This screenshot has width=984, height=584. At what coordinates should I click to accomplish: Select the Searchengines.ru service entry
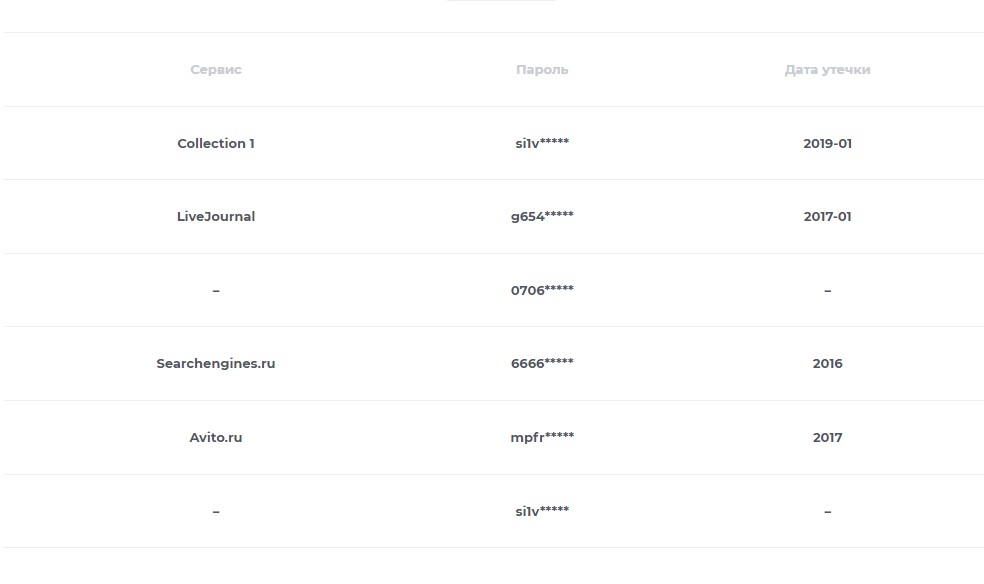216,363
